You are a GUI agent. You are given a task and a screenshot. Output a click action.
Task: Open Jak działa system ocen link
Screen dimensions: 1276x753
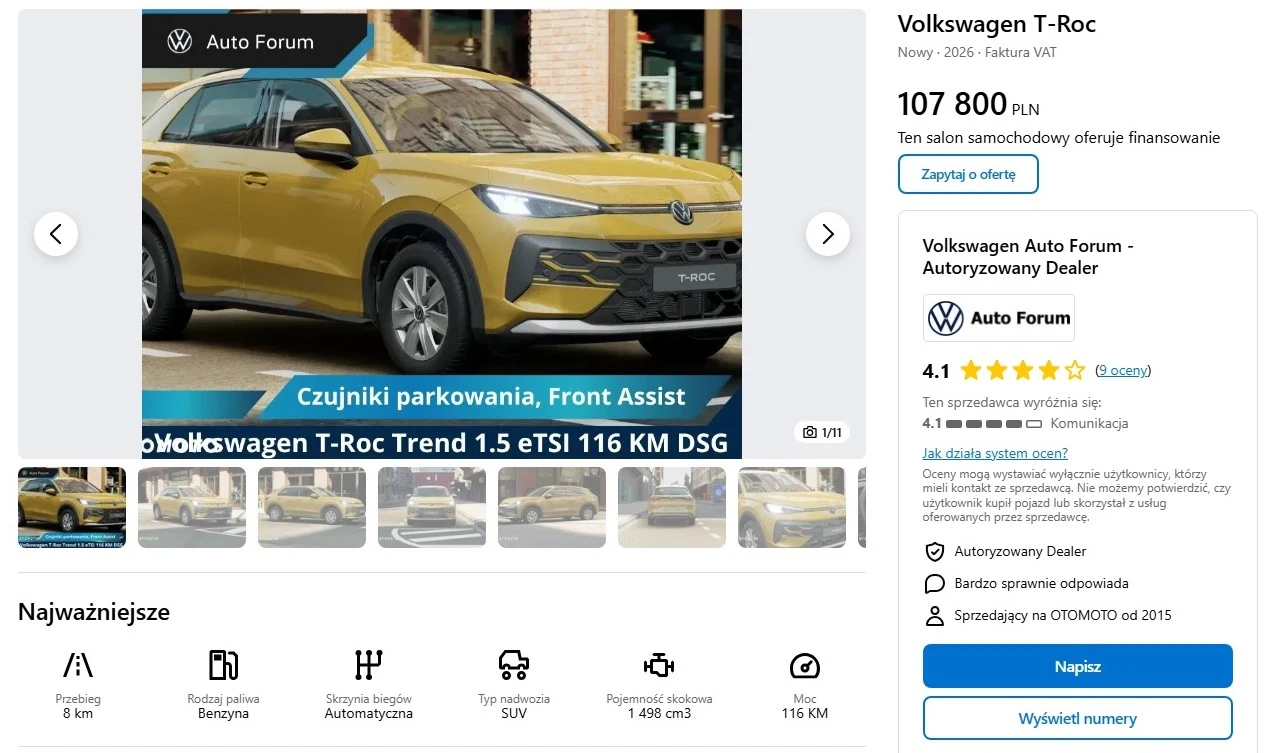(995, 453)
